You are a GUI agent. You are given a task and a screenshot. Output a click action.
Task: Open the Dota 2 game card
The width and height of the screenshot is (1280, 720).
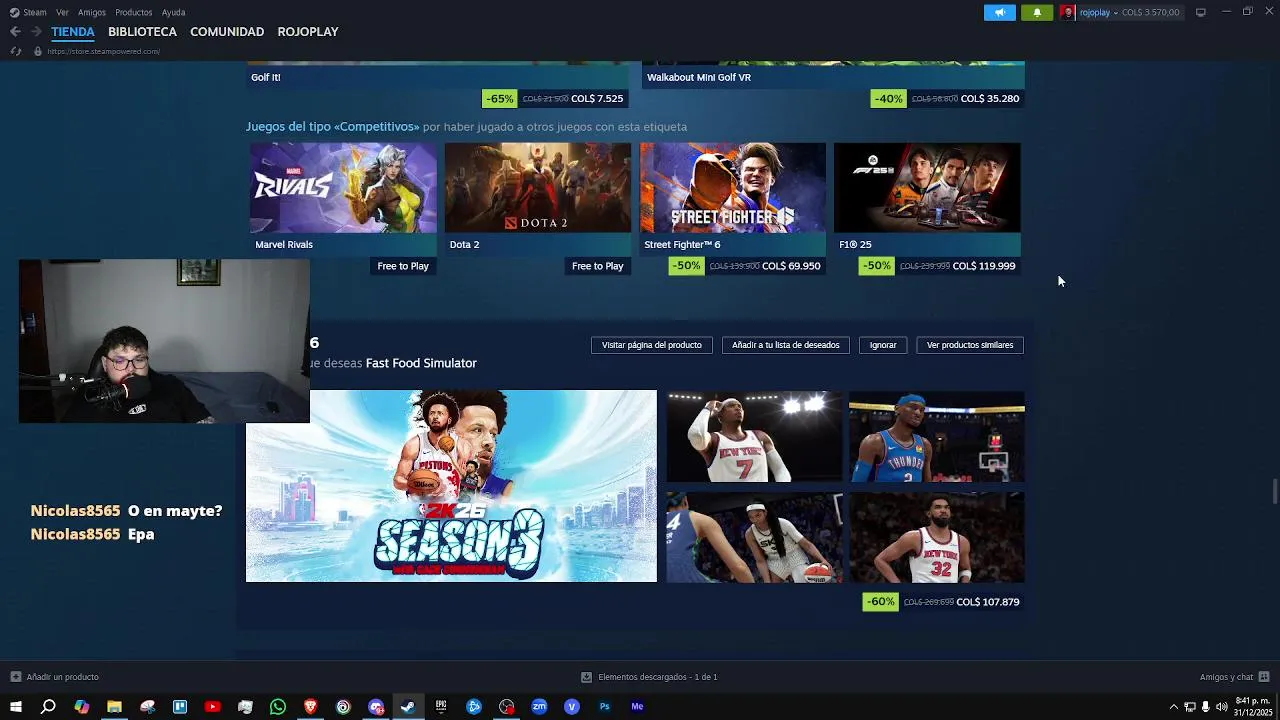[x=538, y=198]
